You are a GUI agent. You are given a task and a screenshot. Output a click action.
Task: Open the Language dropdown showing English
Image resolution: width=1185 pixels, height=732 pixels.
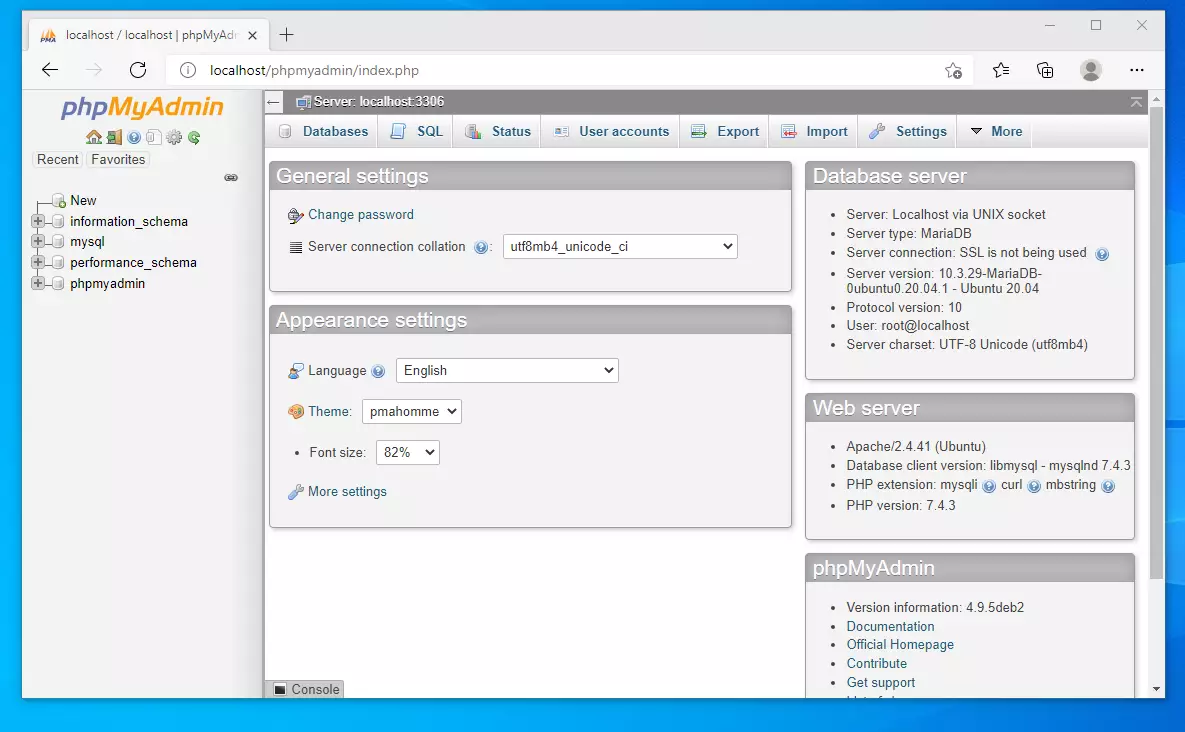(x=507, y=370)
